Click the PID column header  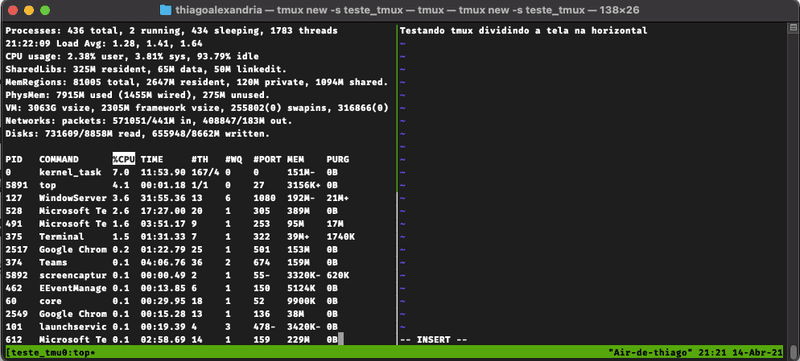[x=14, y=159]
